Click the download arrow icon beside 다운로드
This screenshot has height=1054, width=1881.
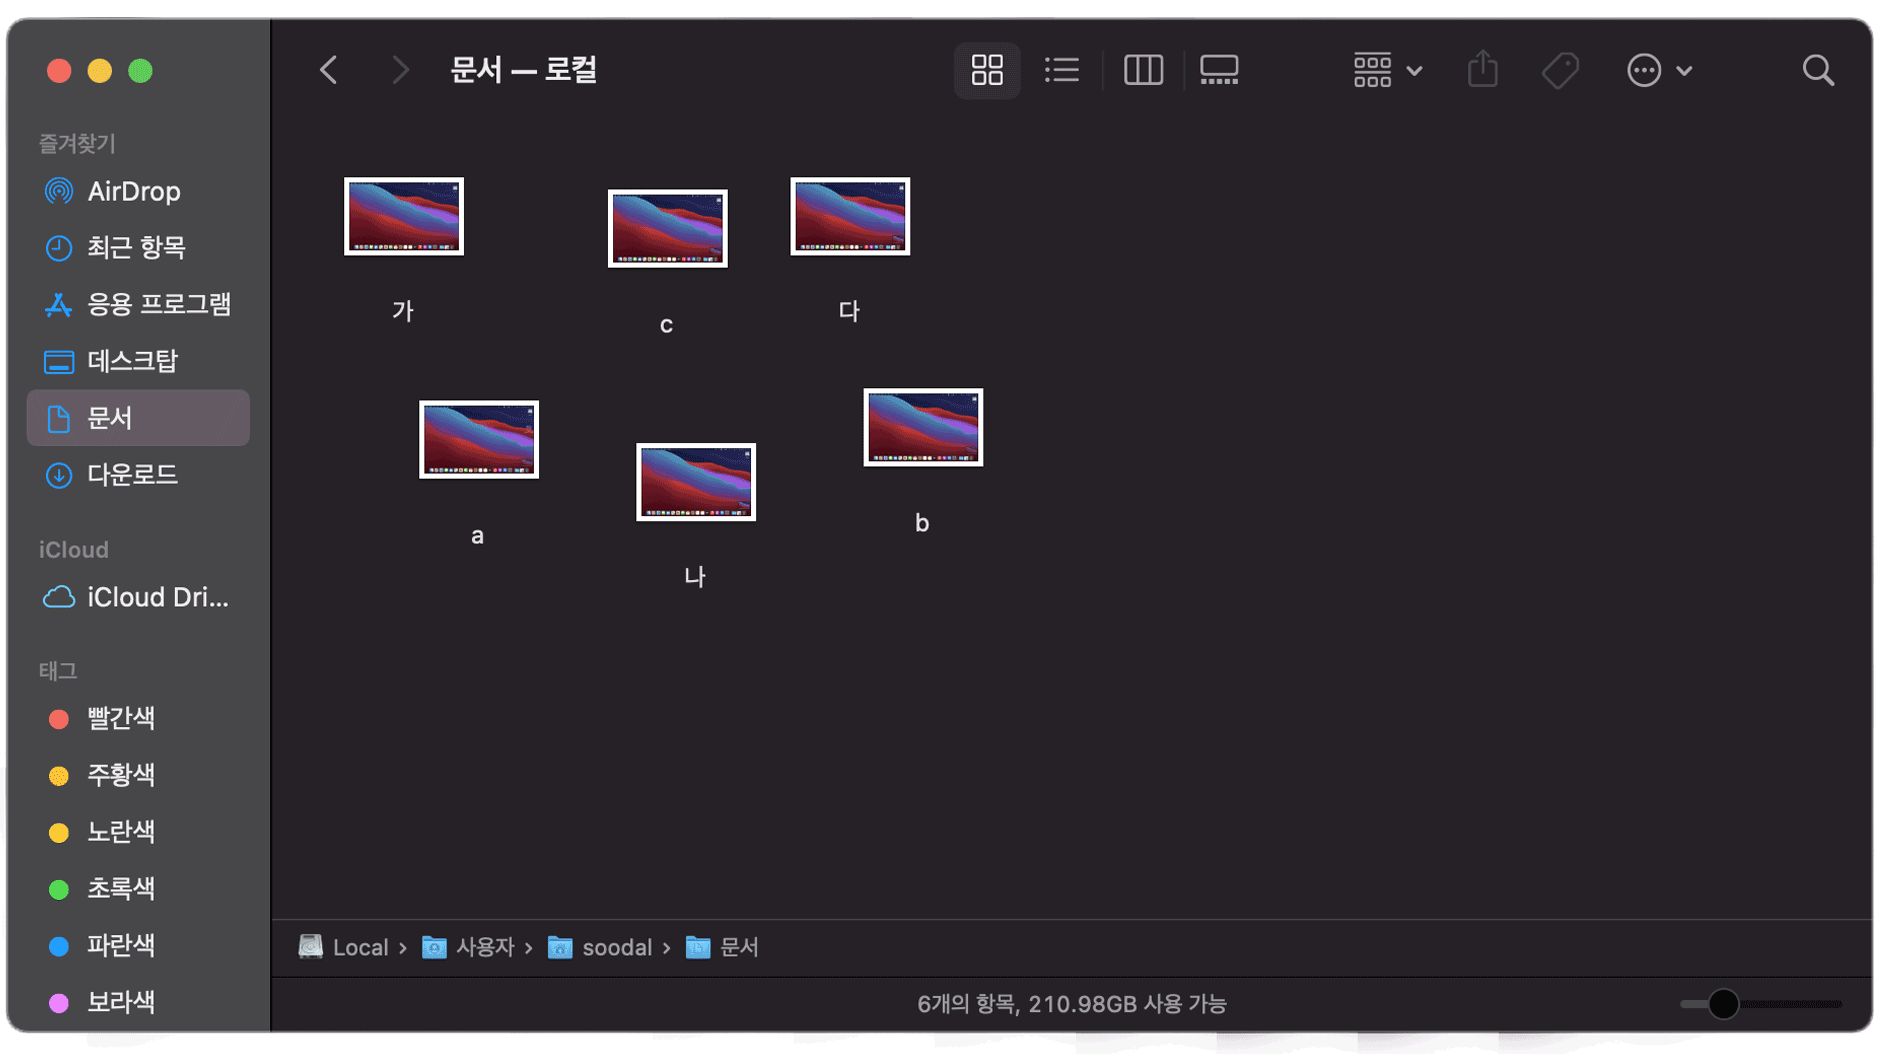(x=59, y=475)
